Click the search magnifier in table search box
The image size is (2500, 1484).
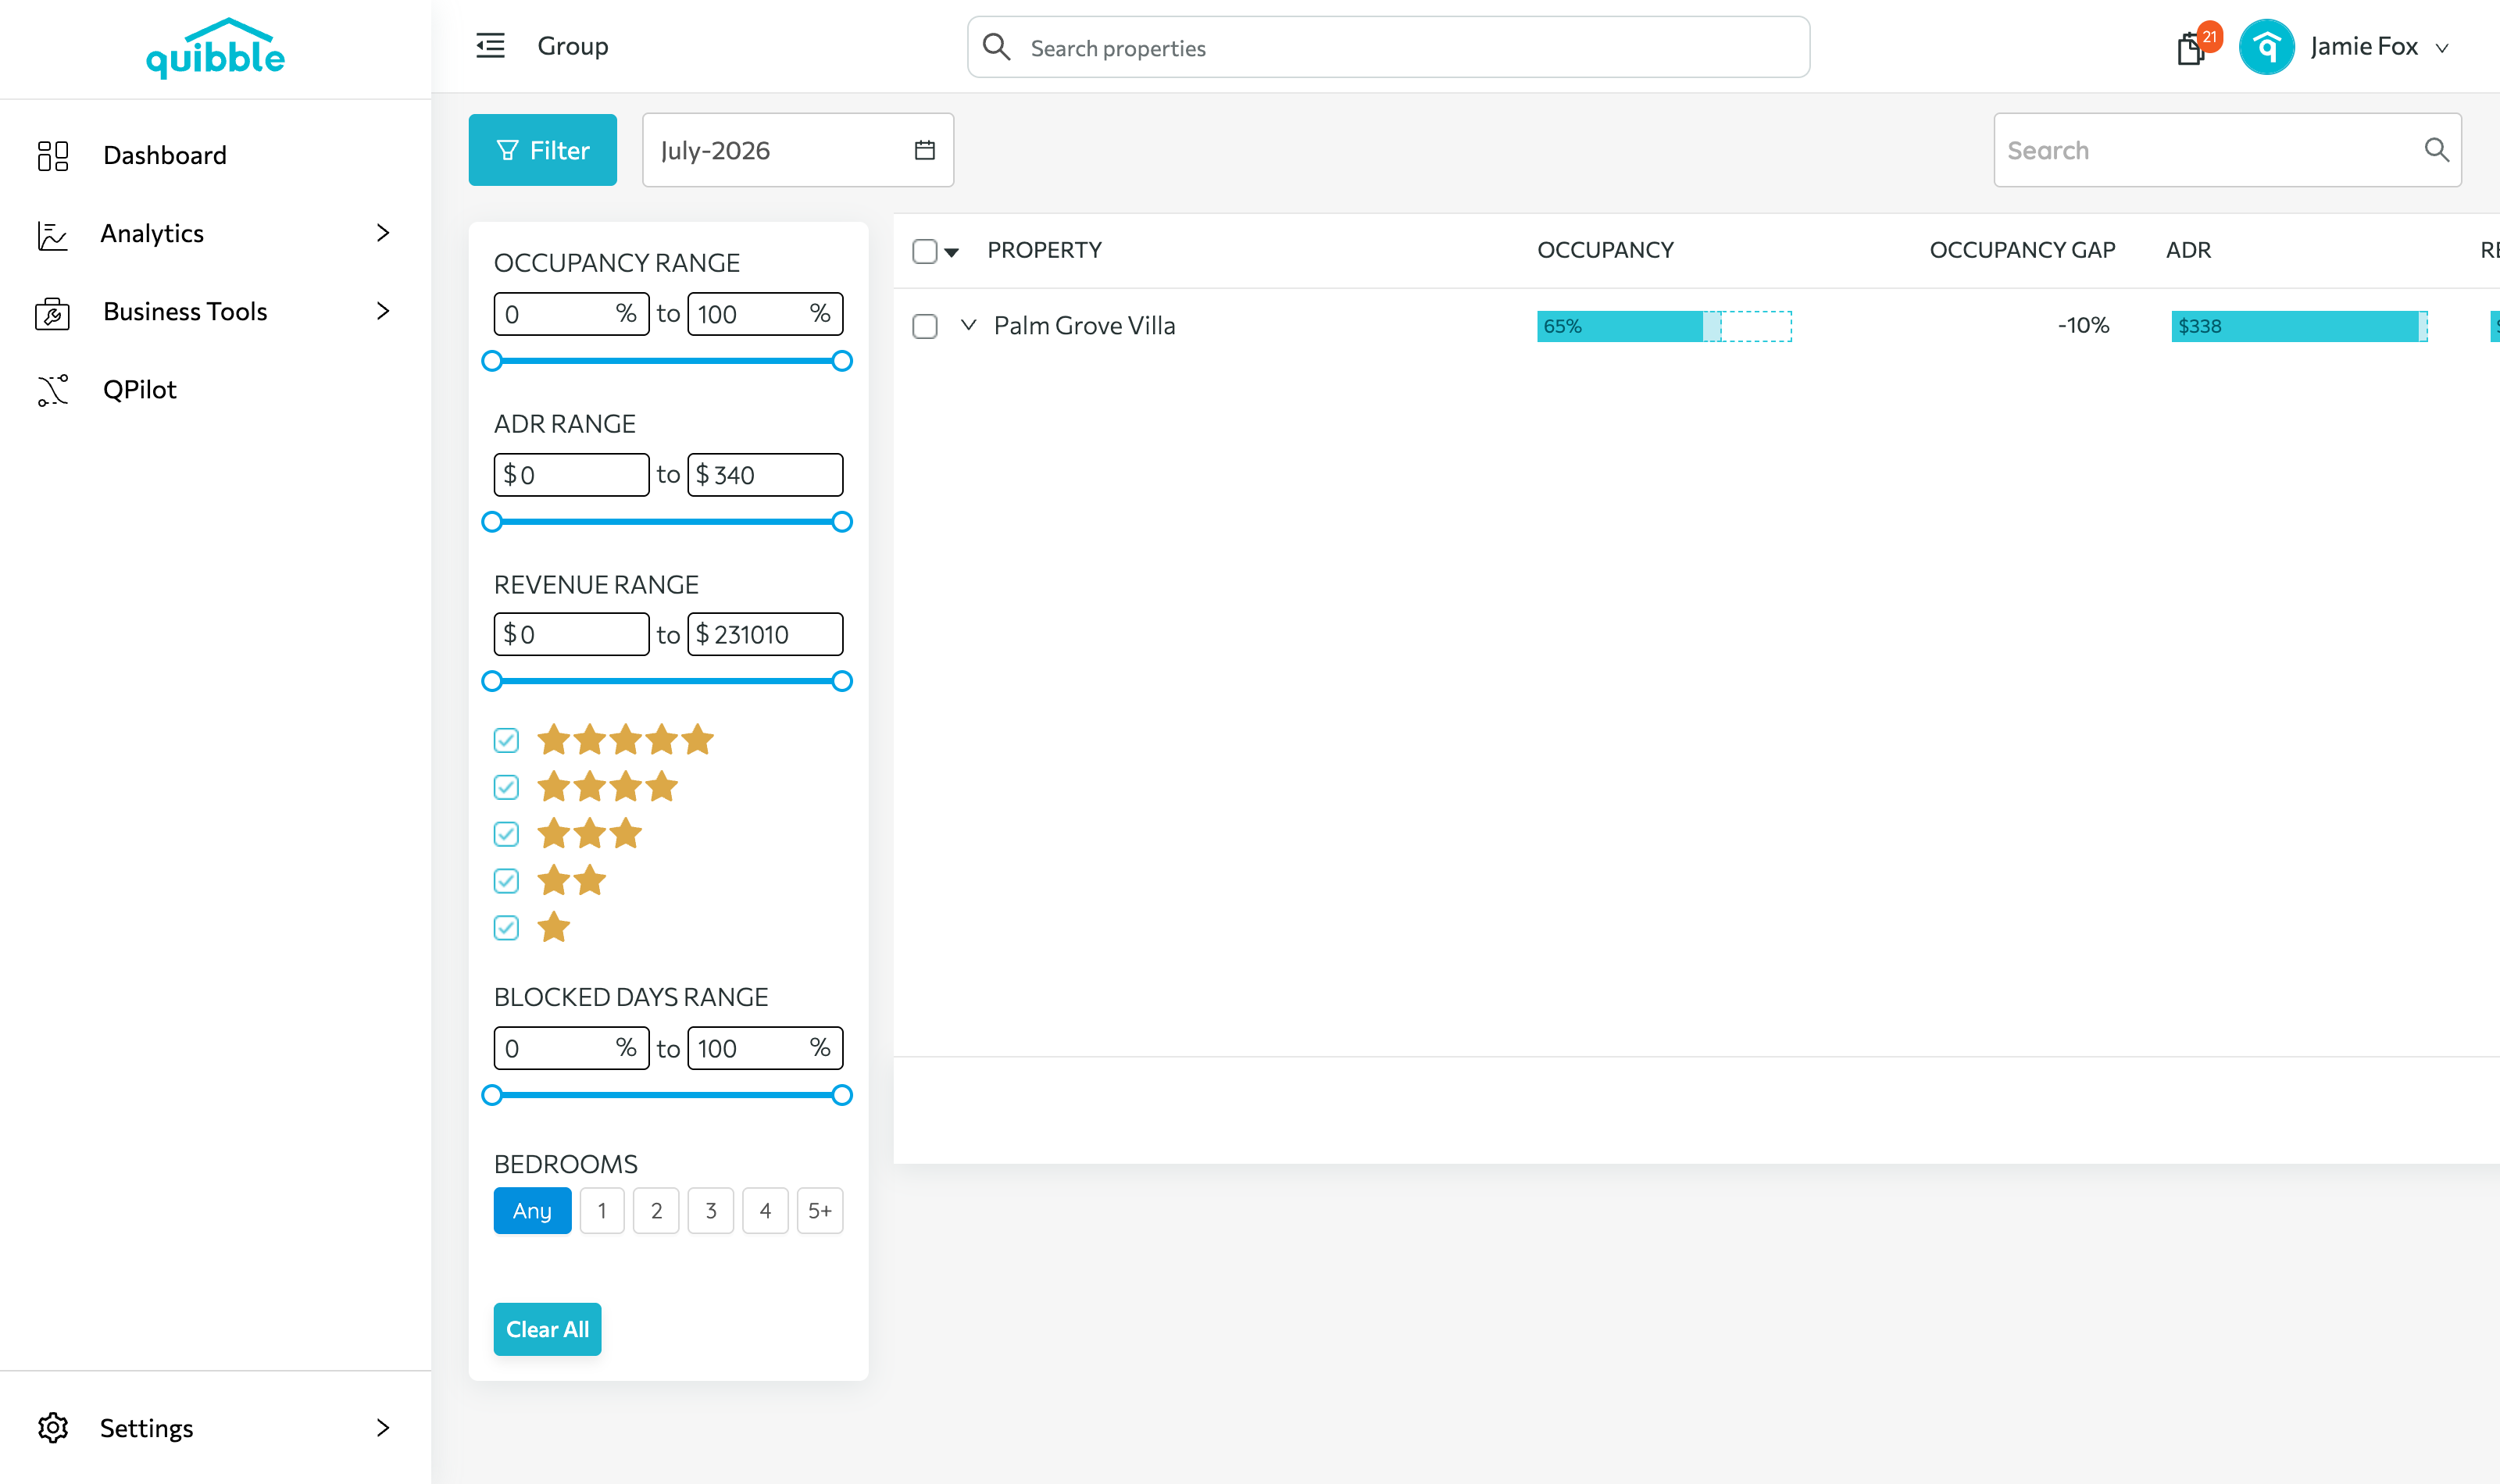click(2436, 150)
